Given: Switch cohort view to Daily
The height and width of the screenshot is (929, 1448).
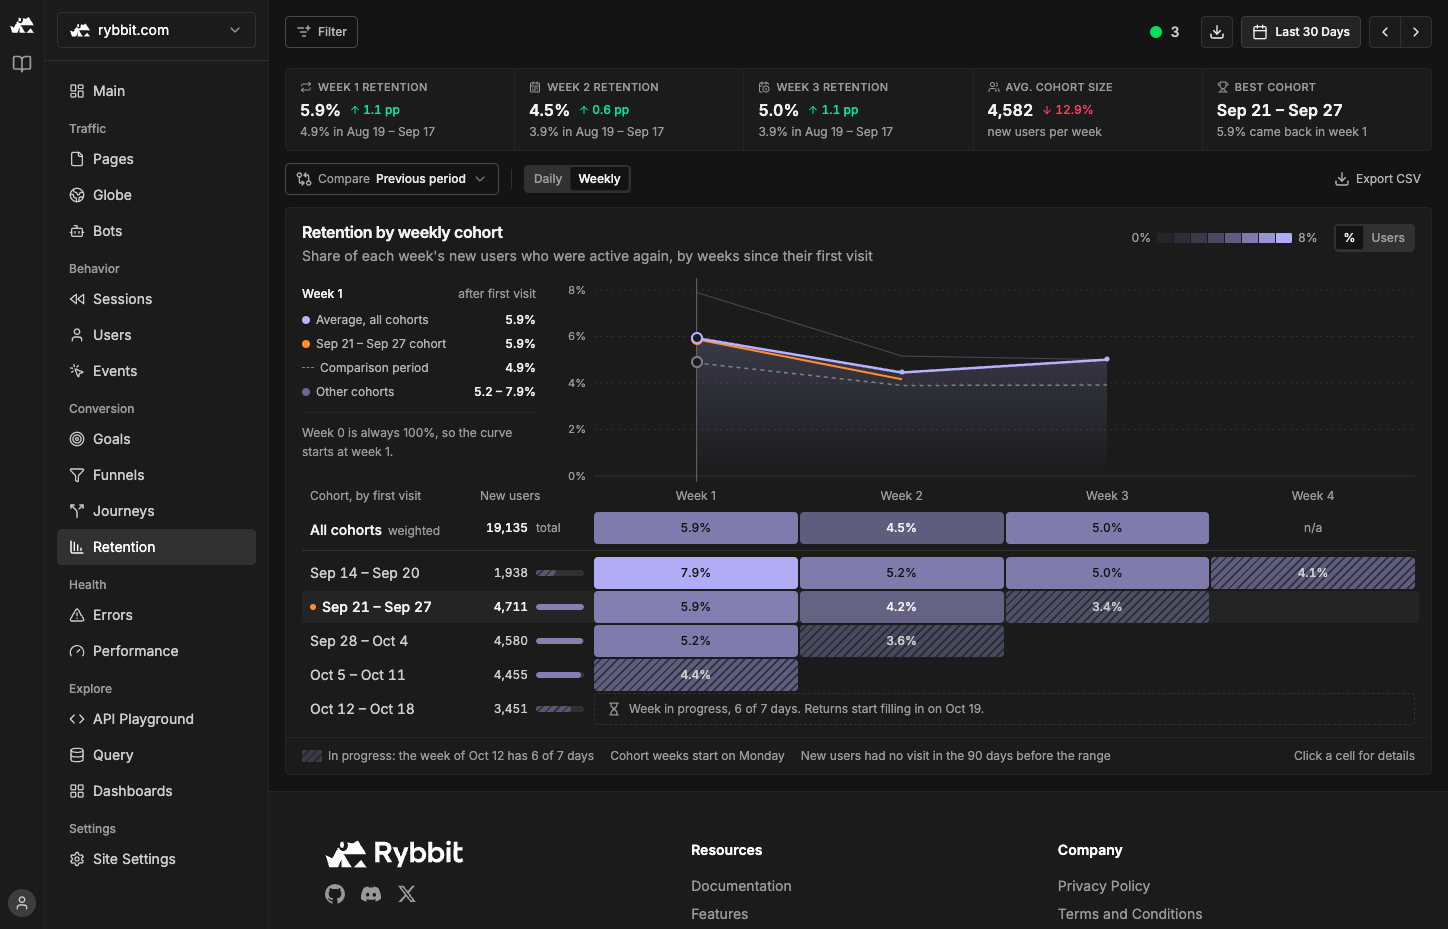Looking at the screenshot, I should pyautogui.click(x=548, y=179).
